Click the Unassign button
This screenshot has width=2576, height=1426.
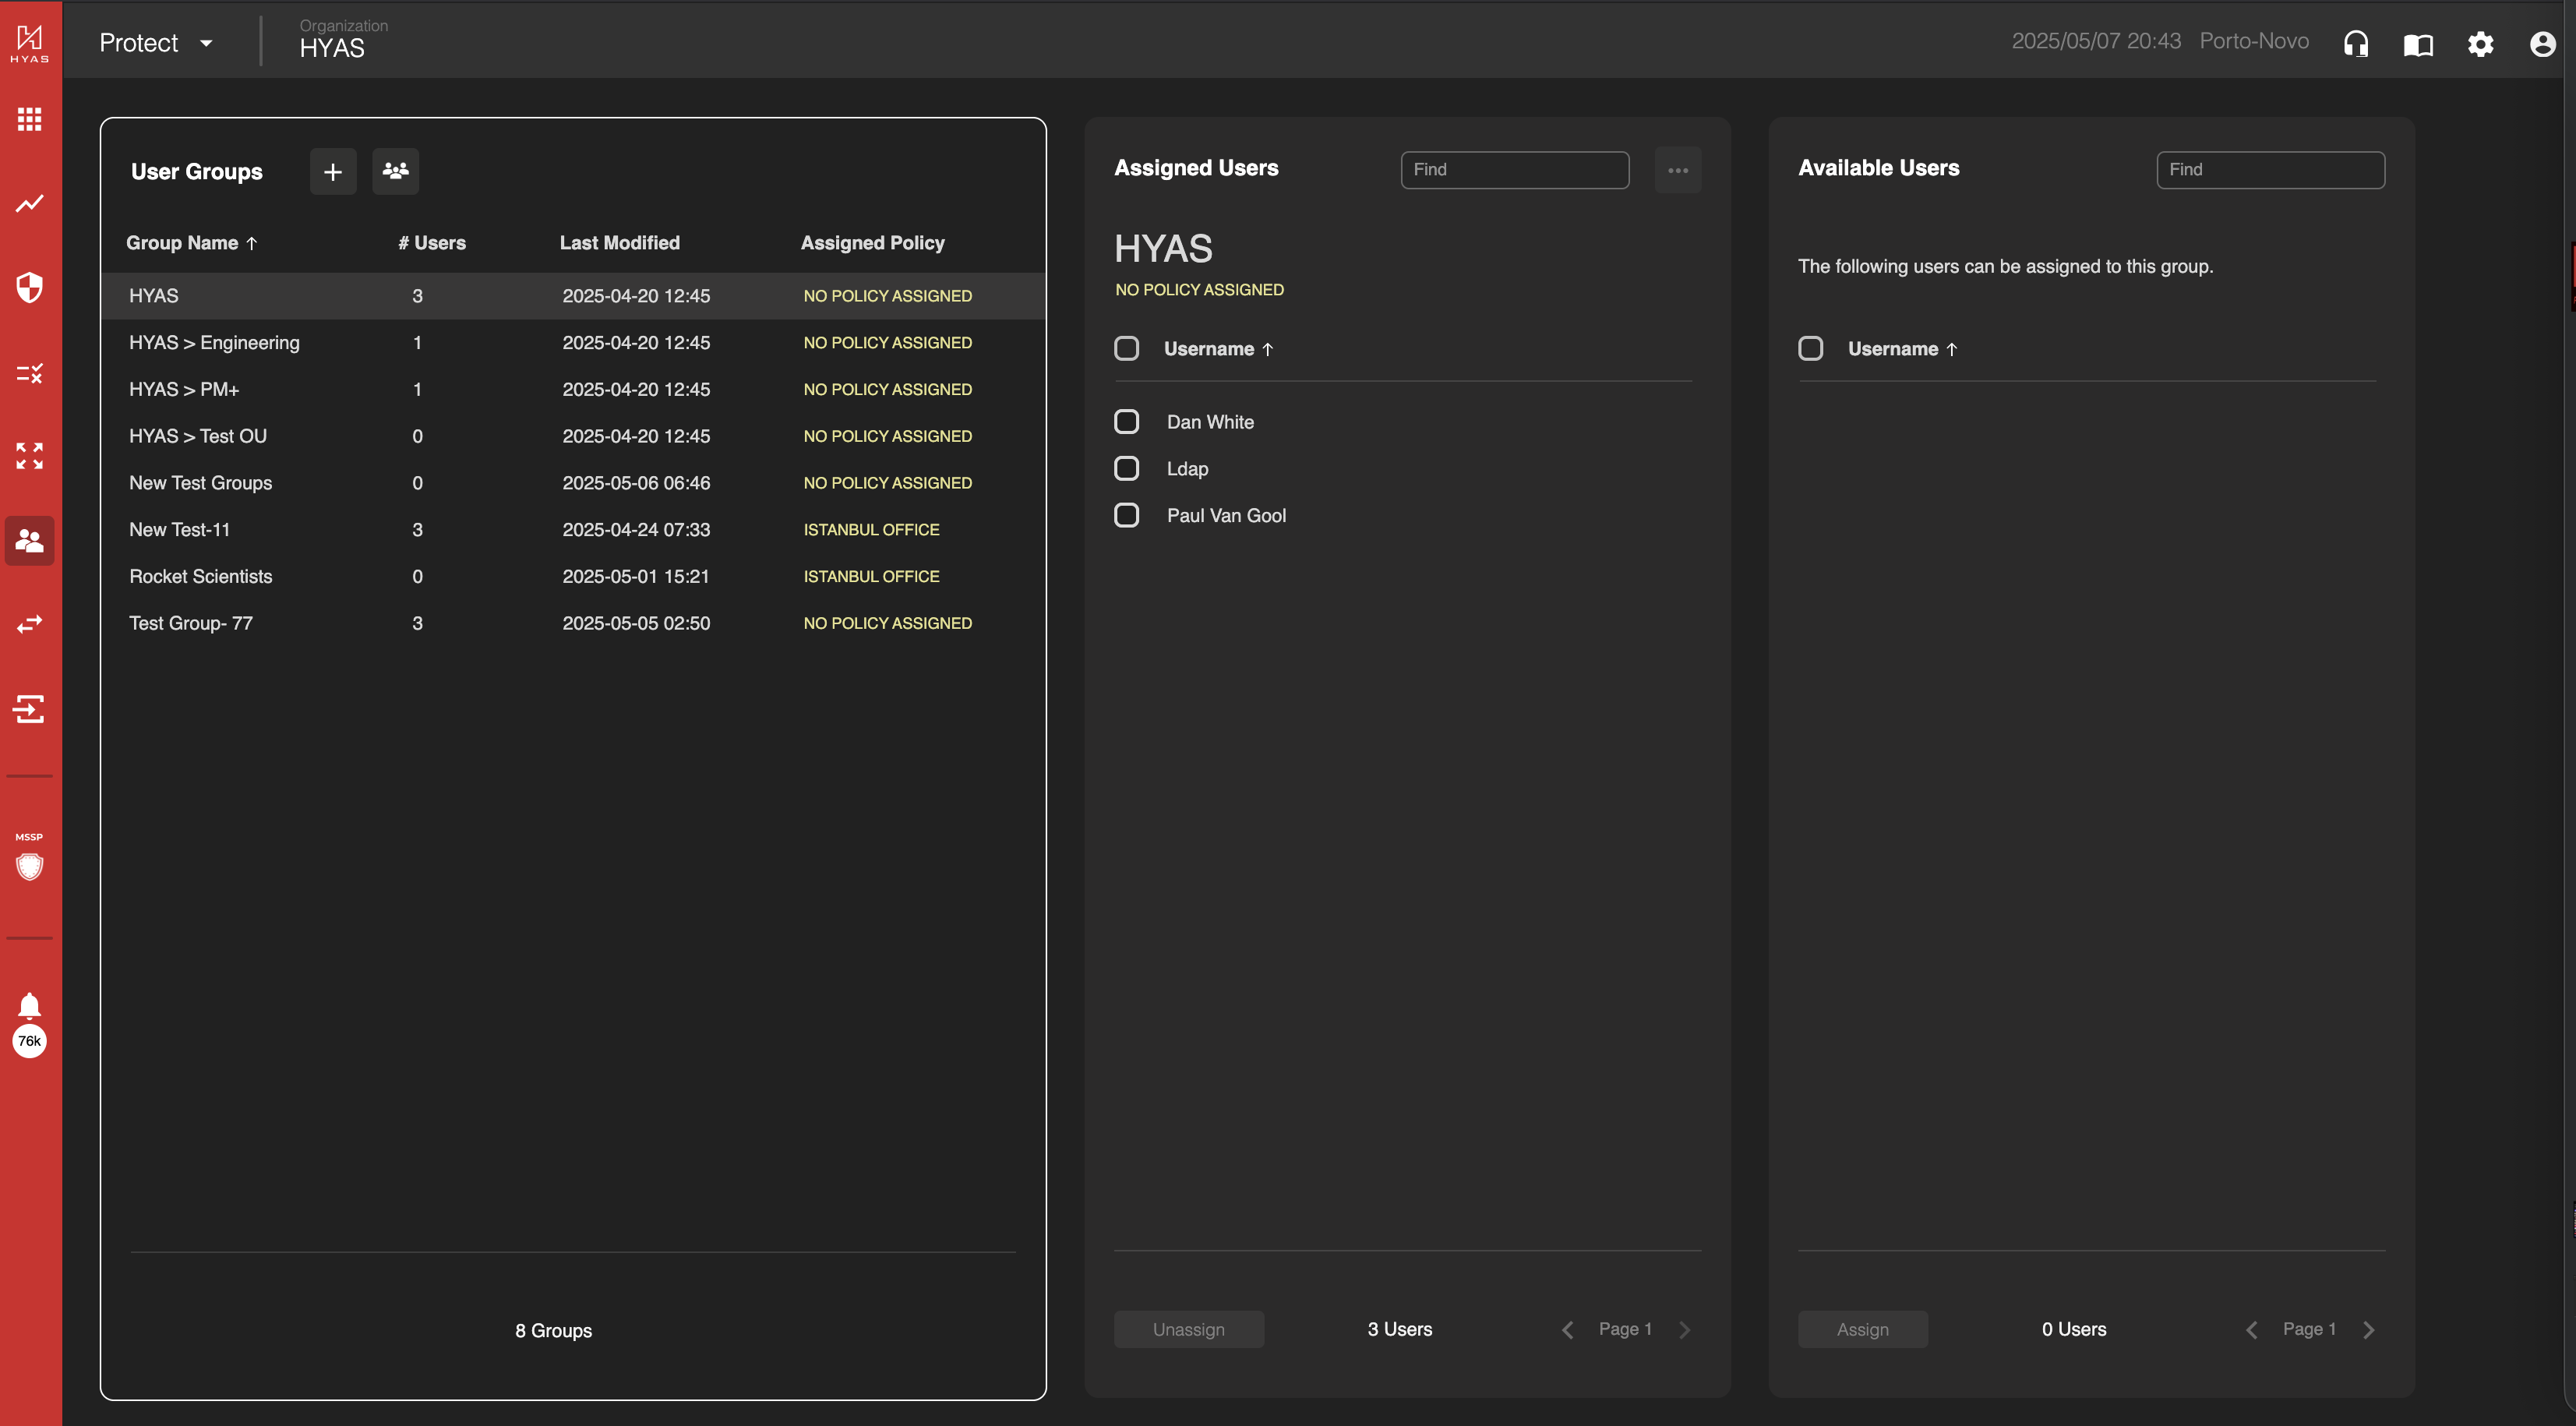(1188, 1330)
